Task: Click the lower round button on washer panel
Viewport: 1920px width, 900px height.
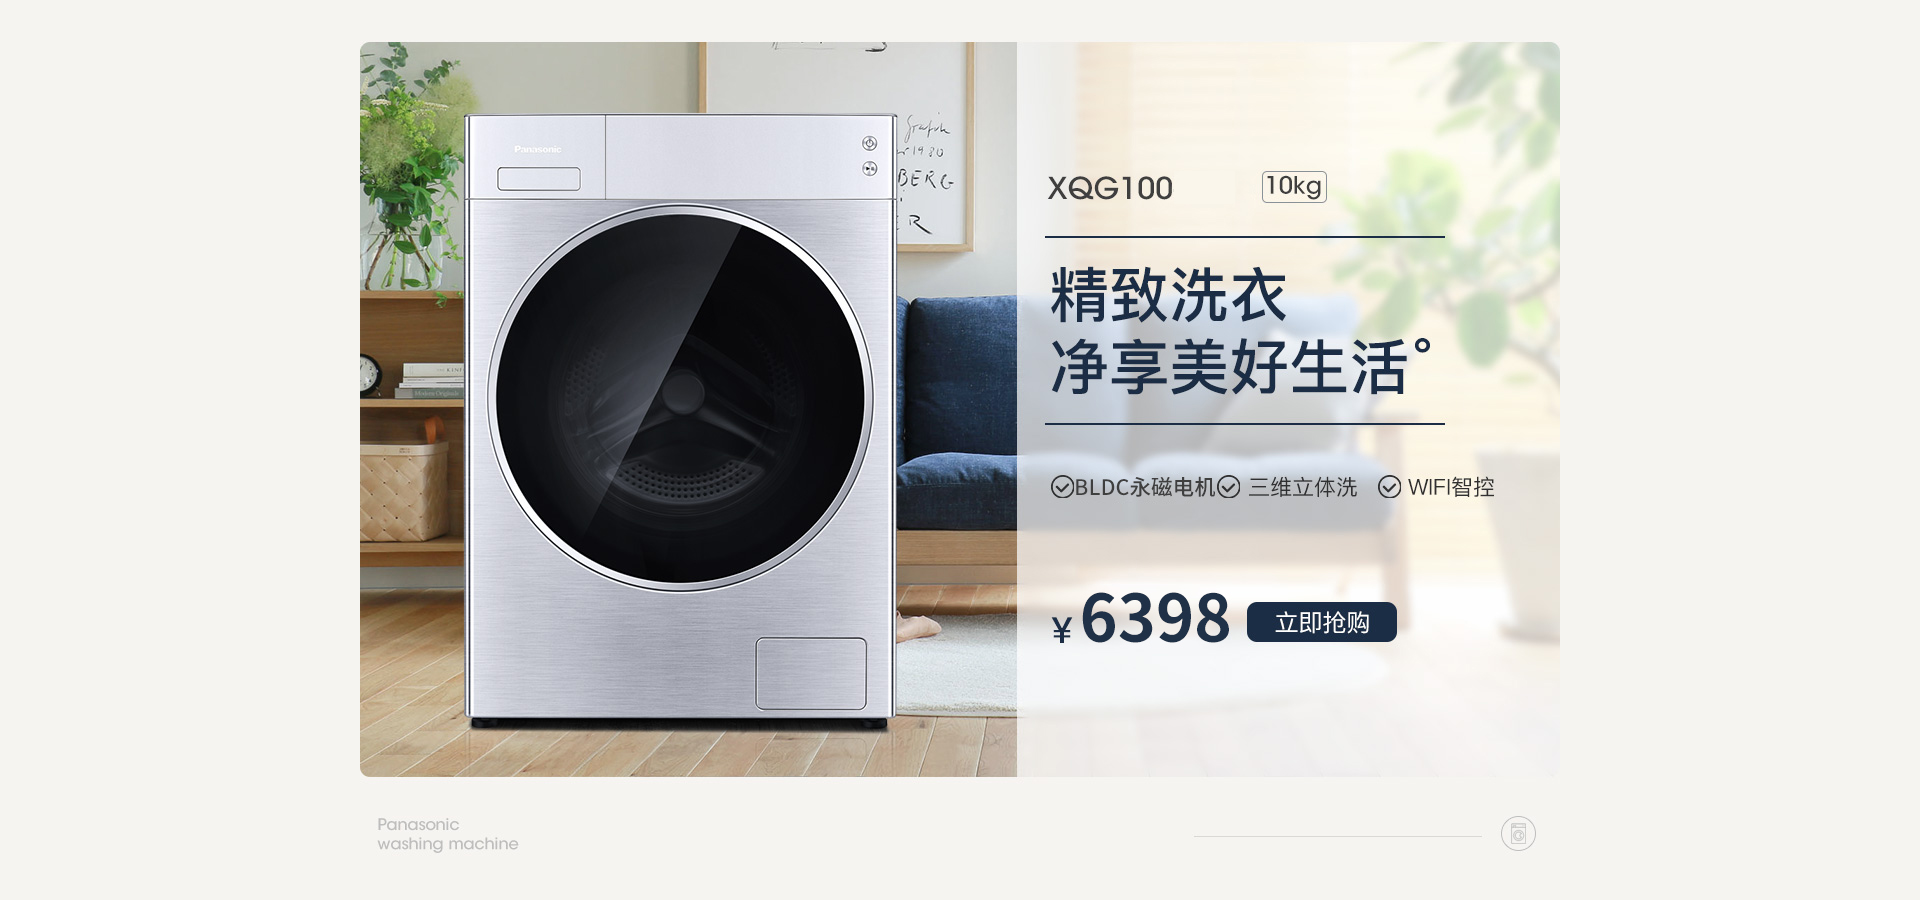Action: (x=870, y=169)
